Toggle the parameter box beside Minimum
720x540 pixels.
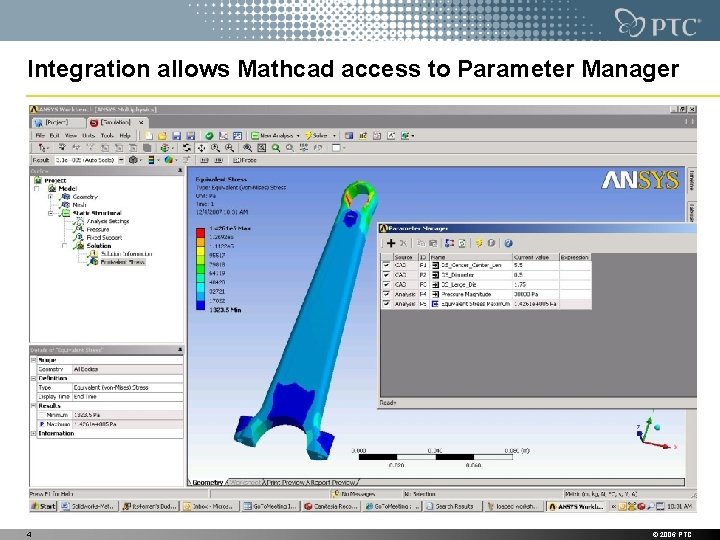click(42, 415)
